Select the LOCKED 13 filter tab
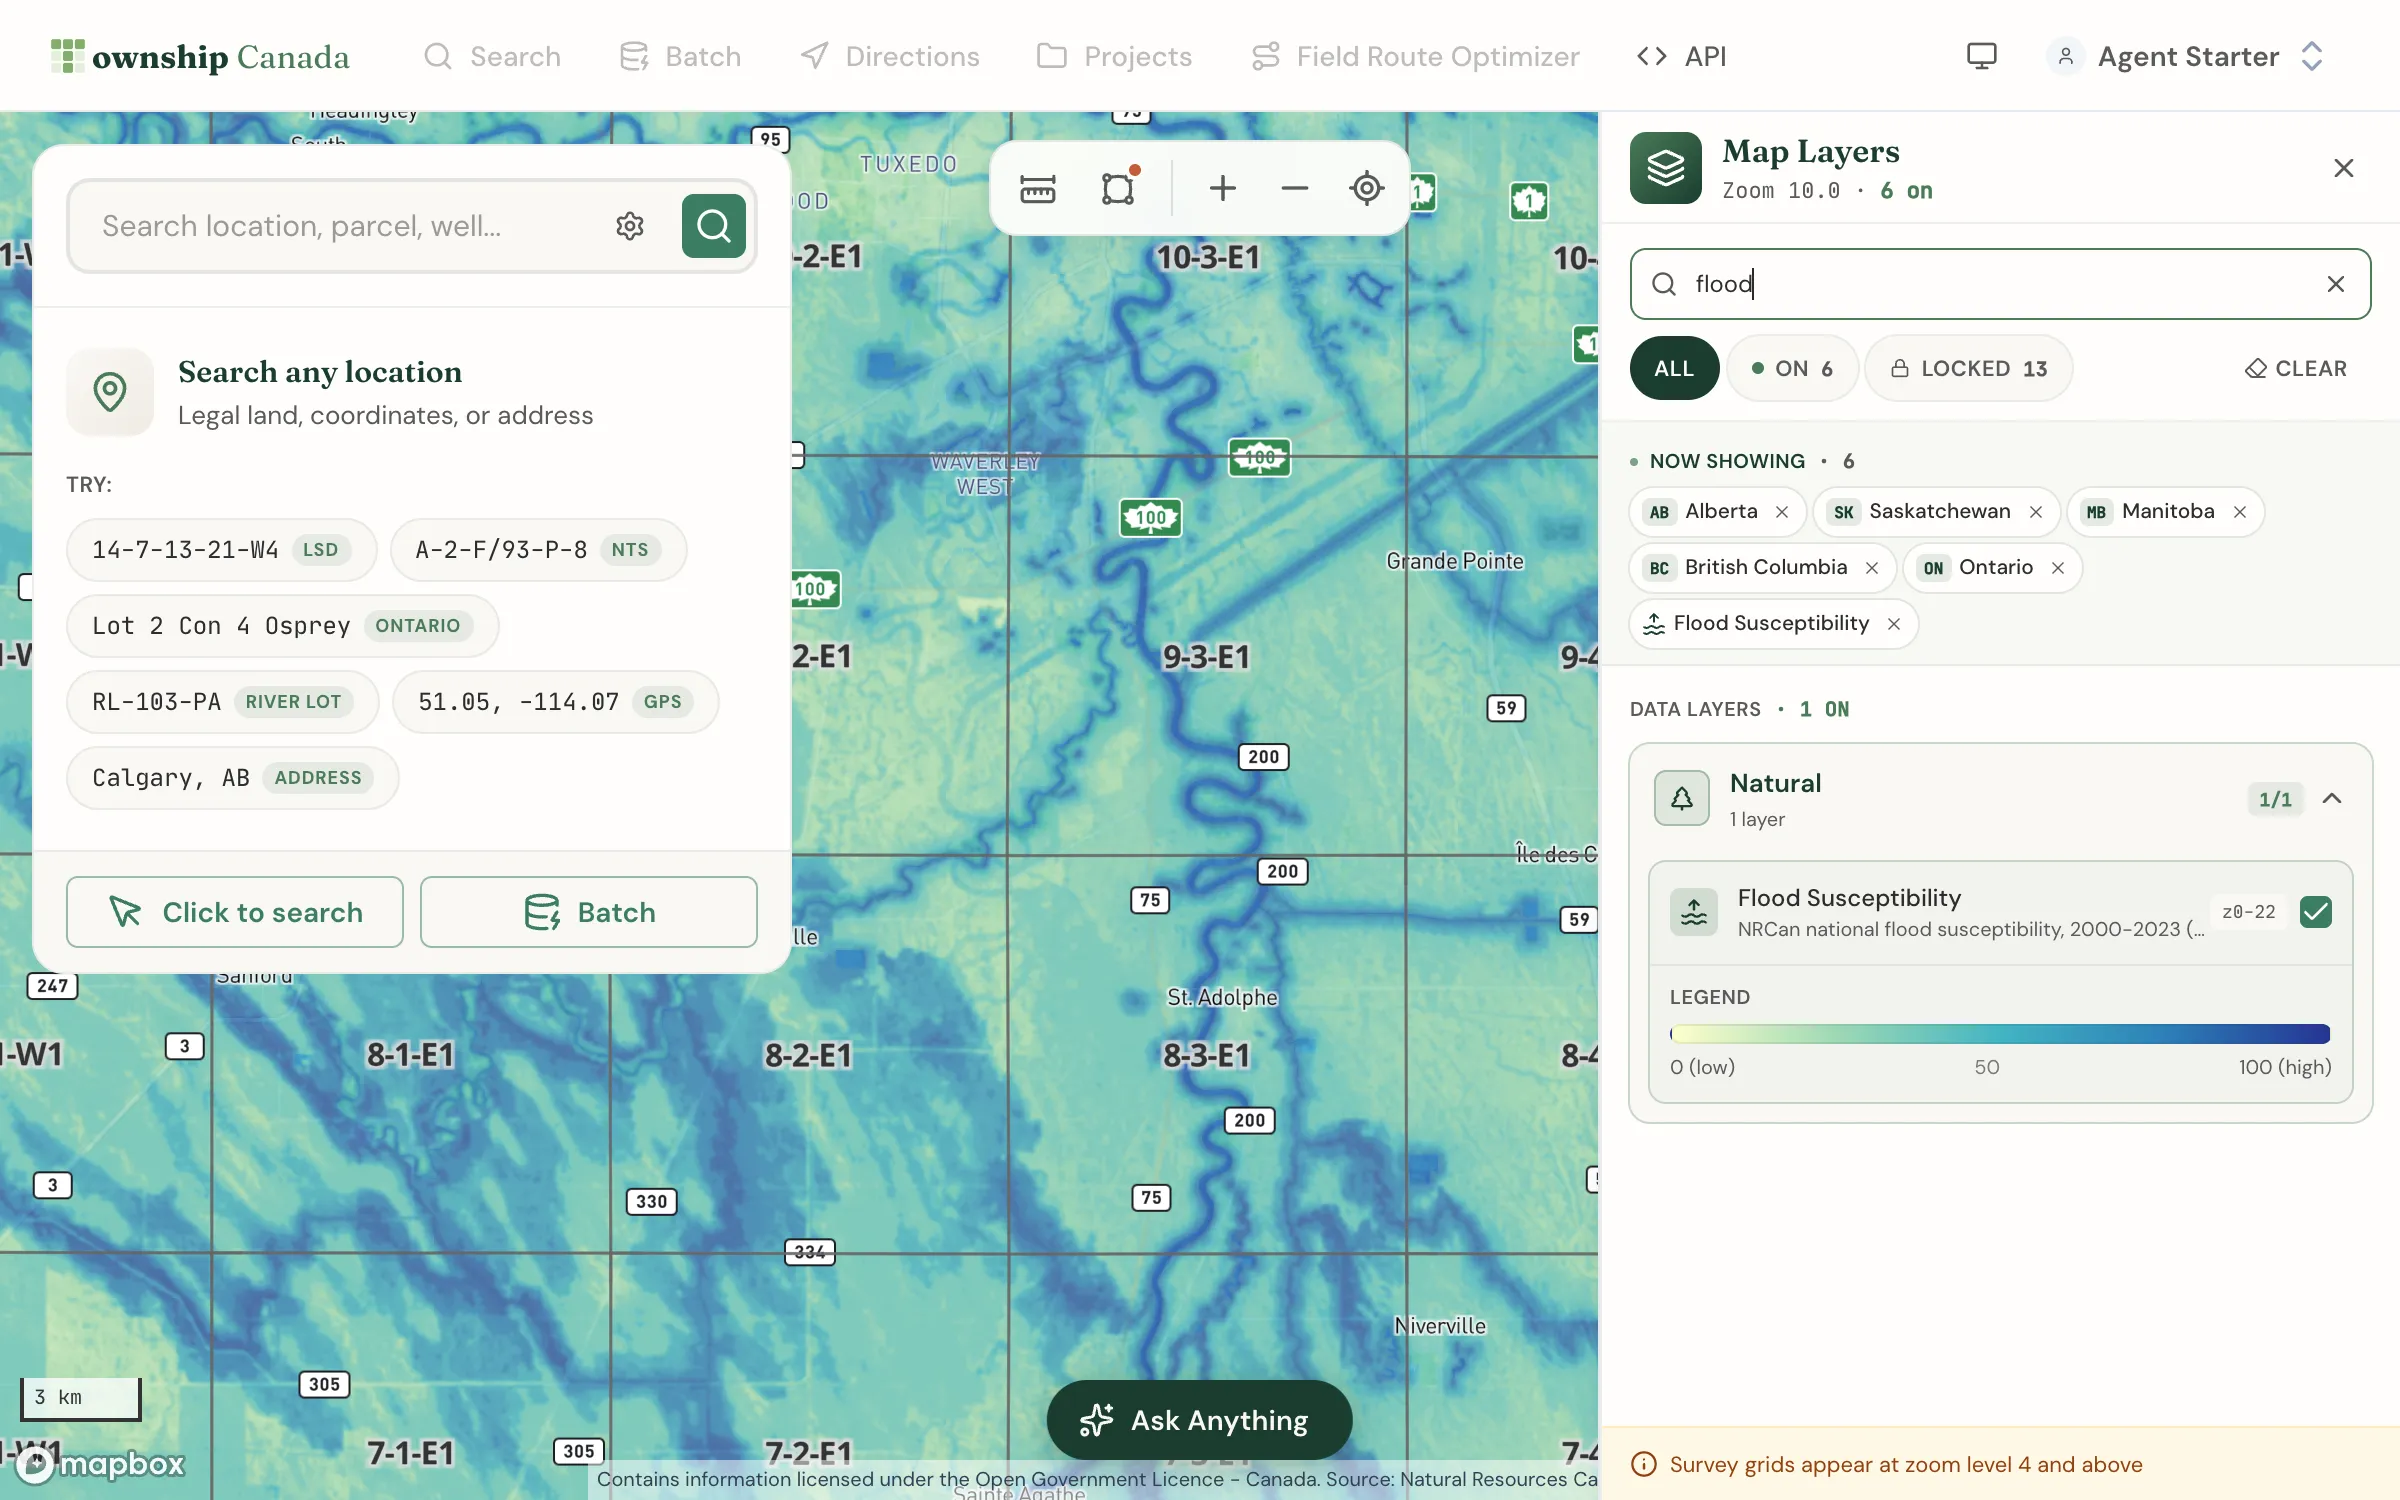Screen dimensions: 2400x1500 [x=1968, y=368]
